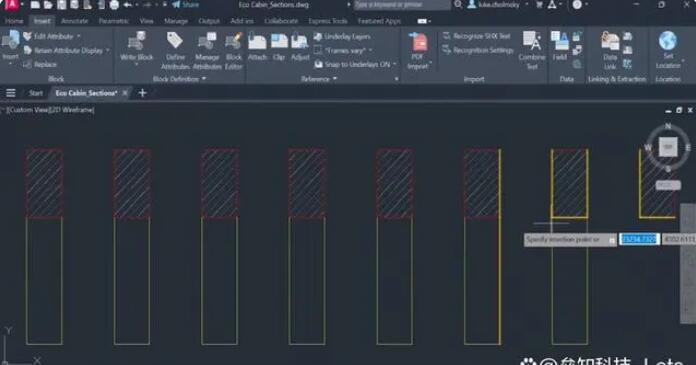This screenshot has width=696, height=365.
Task: Open the Define Attributes tool
Action: point(175,41)
